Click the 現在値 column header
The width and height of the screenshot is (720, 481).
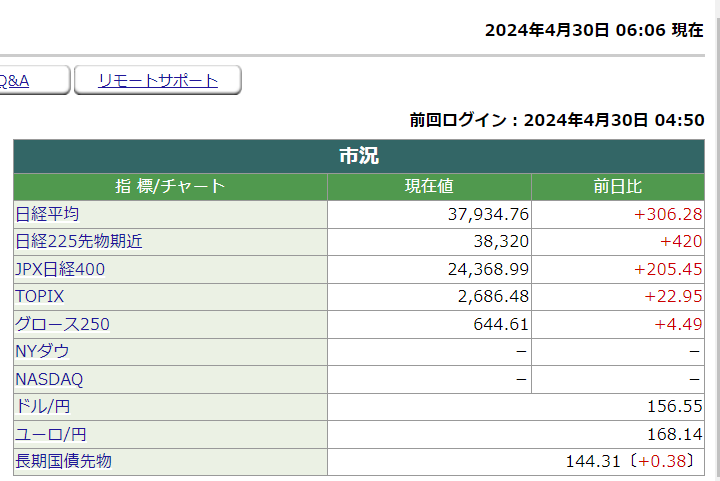click(429, 187)
